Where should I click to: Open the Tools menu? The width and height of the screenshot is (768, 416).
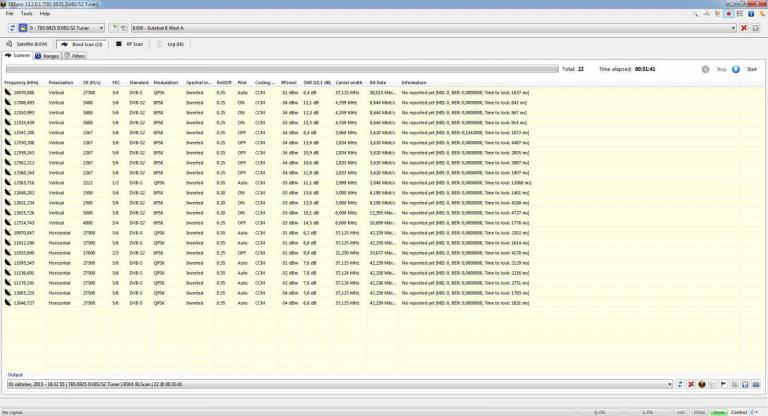(x=26, y=13)
